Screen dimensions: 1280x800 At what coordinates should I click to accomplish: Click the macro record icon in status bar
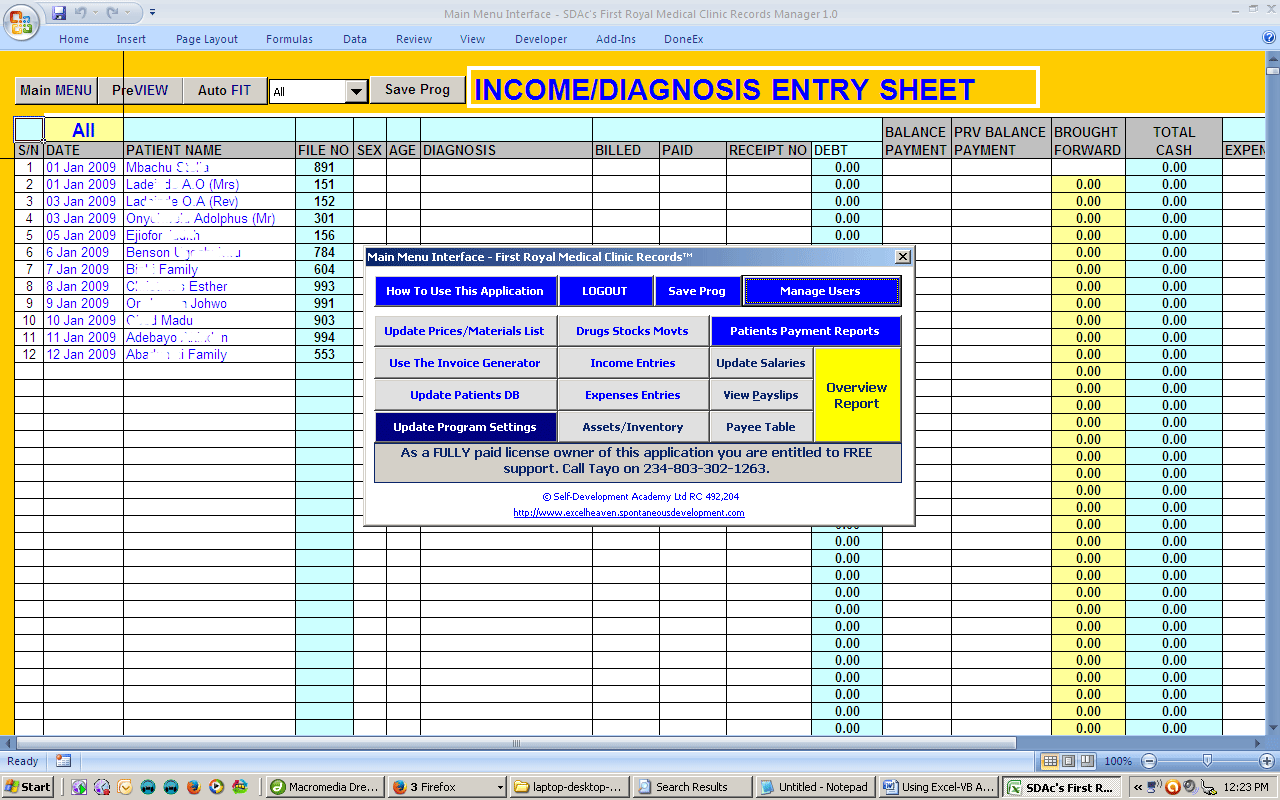click(63, 761)
